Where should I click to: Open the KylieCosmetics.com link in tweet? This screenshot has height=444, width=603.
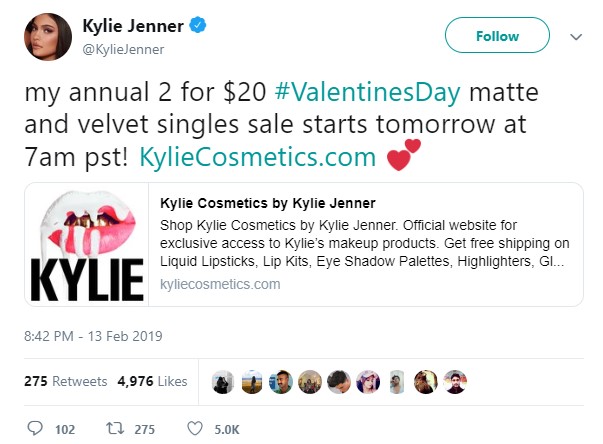point(258,157)
